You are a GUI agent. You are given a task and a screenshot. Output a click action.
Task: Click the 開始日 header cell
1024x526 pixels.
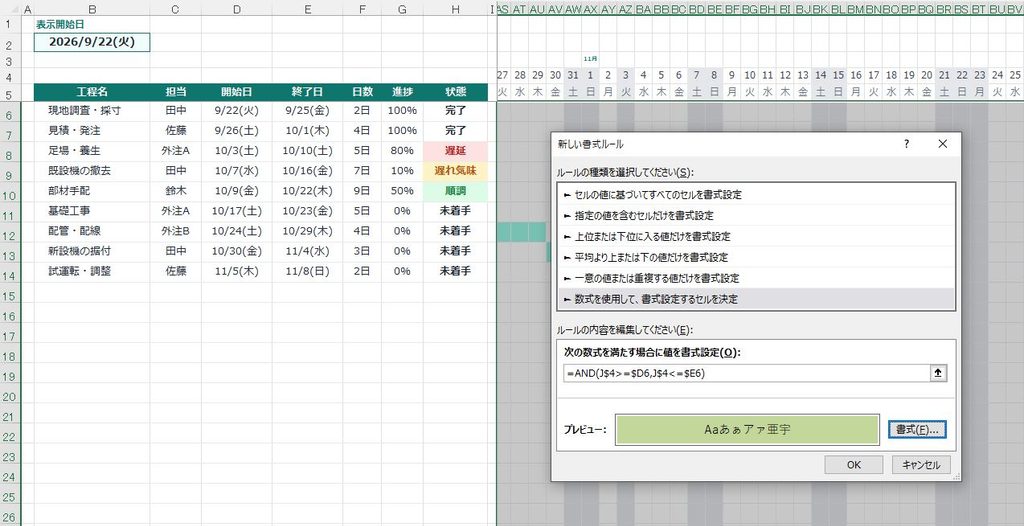(236, 91)
